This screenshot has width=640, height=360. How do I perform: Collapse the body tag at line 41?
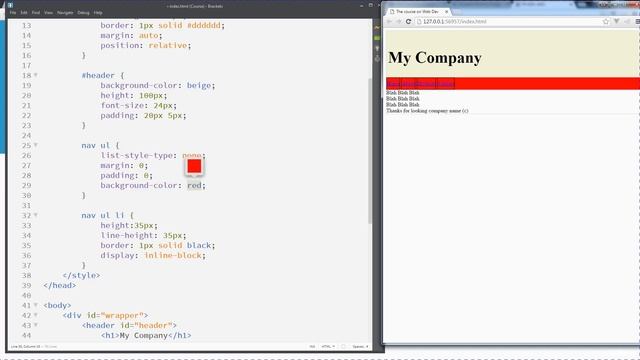[36, 305]
